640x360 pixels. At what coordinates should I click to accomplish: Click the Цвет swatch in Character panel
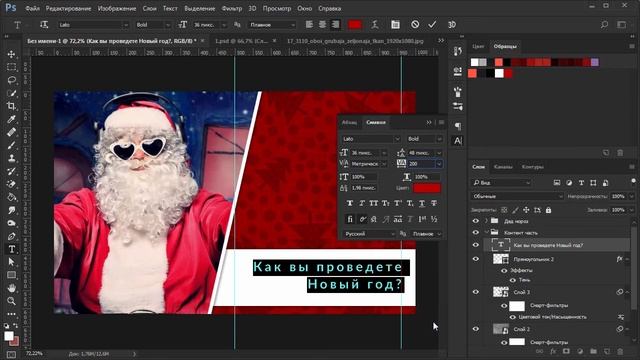click(x=427, y=188)
